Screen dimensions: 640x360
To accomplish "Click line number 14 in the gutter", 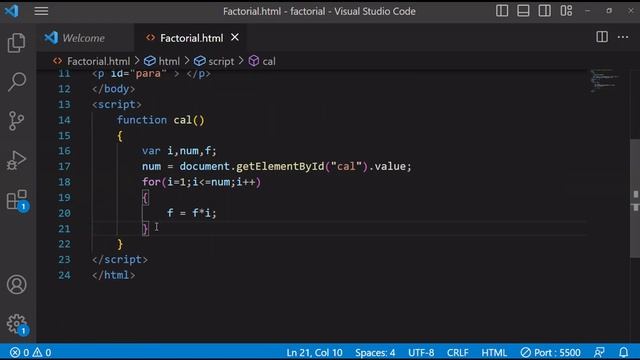I will tap(64, 120).
